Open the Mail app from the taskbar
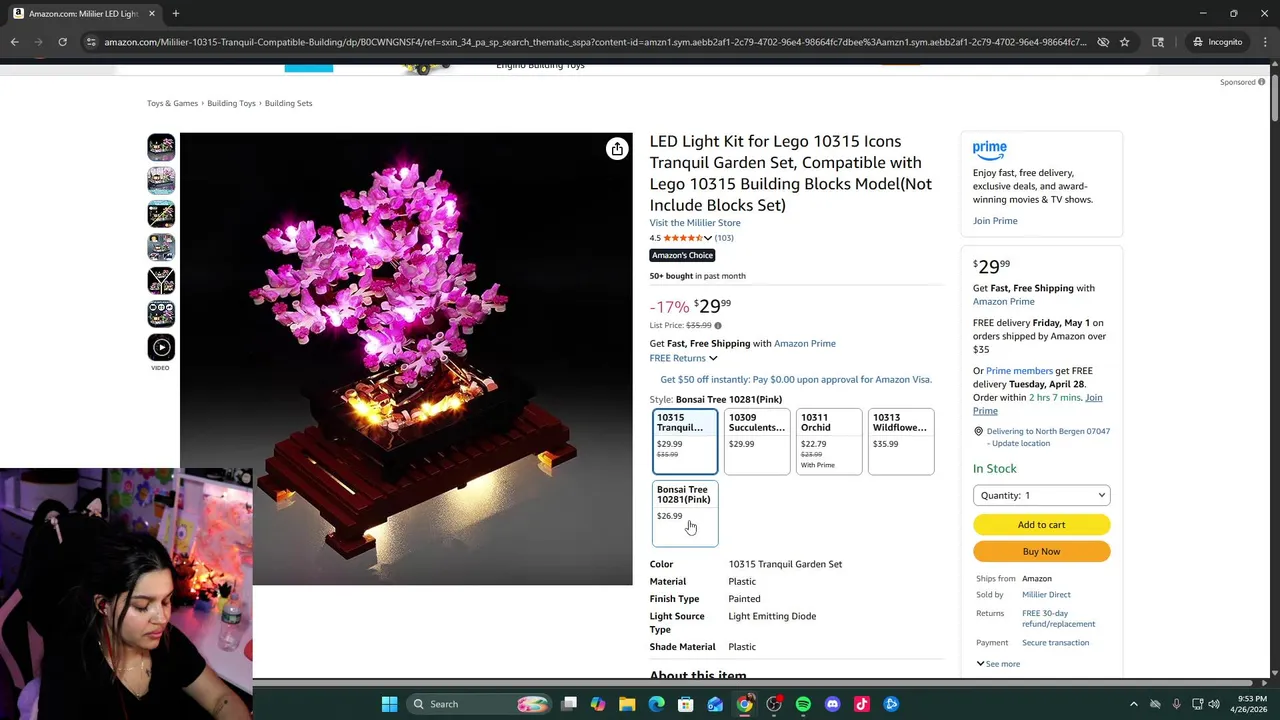1280x720 pixels. pos(715,704)
